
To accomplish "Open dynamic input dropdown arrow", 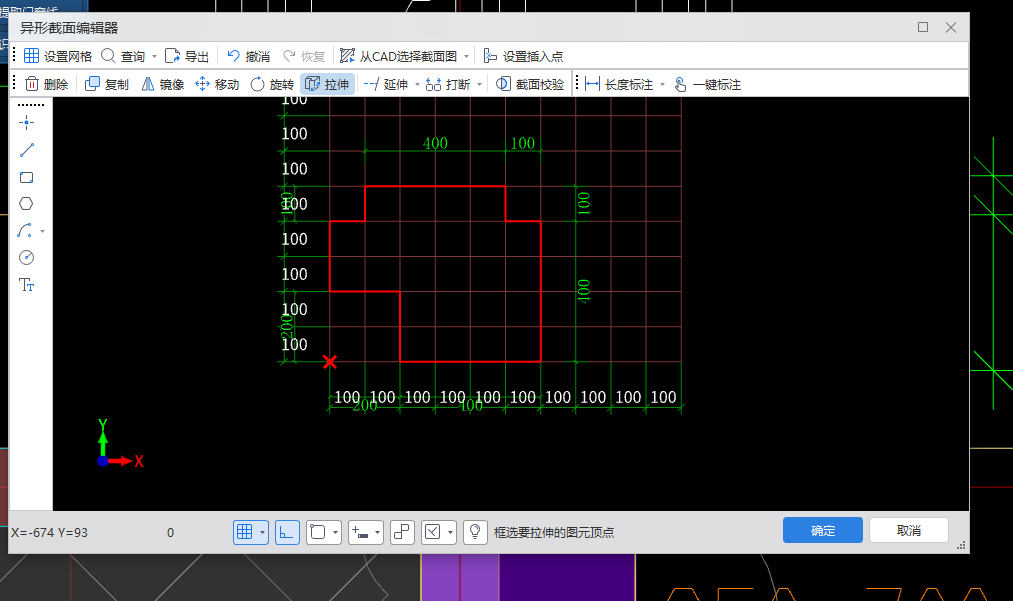I will coord(377,532).
